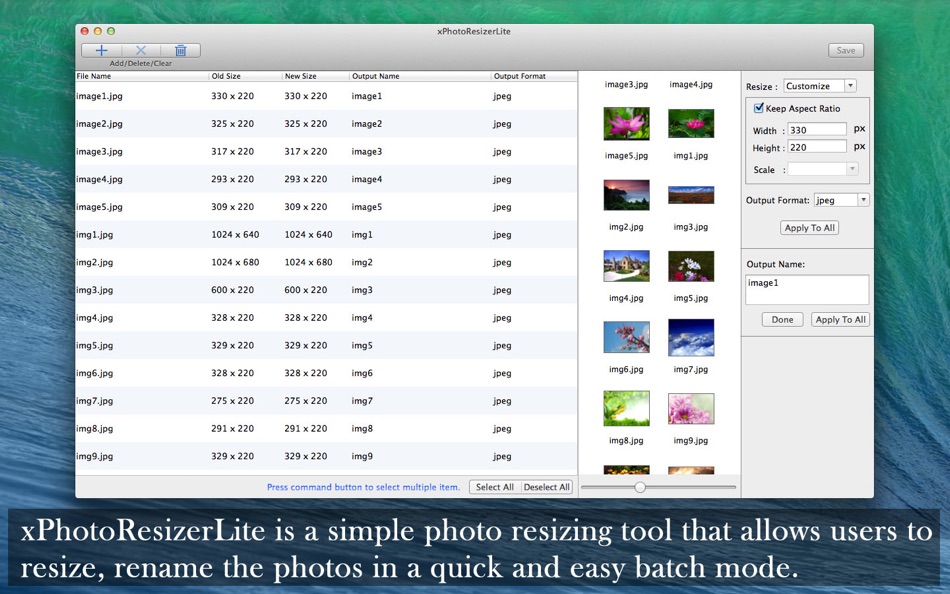
Task: Click the 600 x 220 old size cell
Action: (x=233, y=290)
